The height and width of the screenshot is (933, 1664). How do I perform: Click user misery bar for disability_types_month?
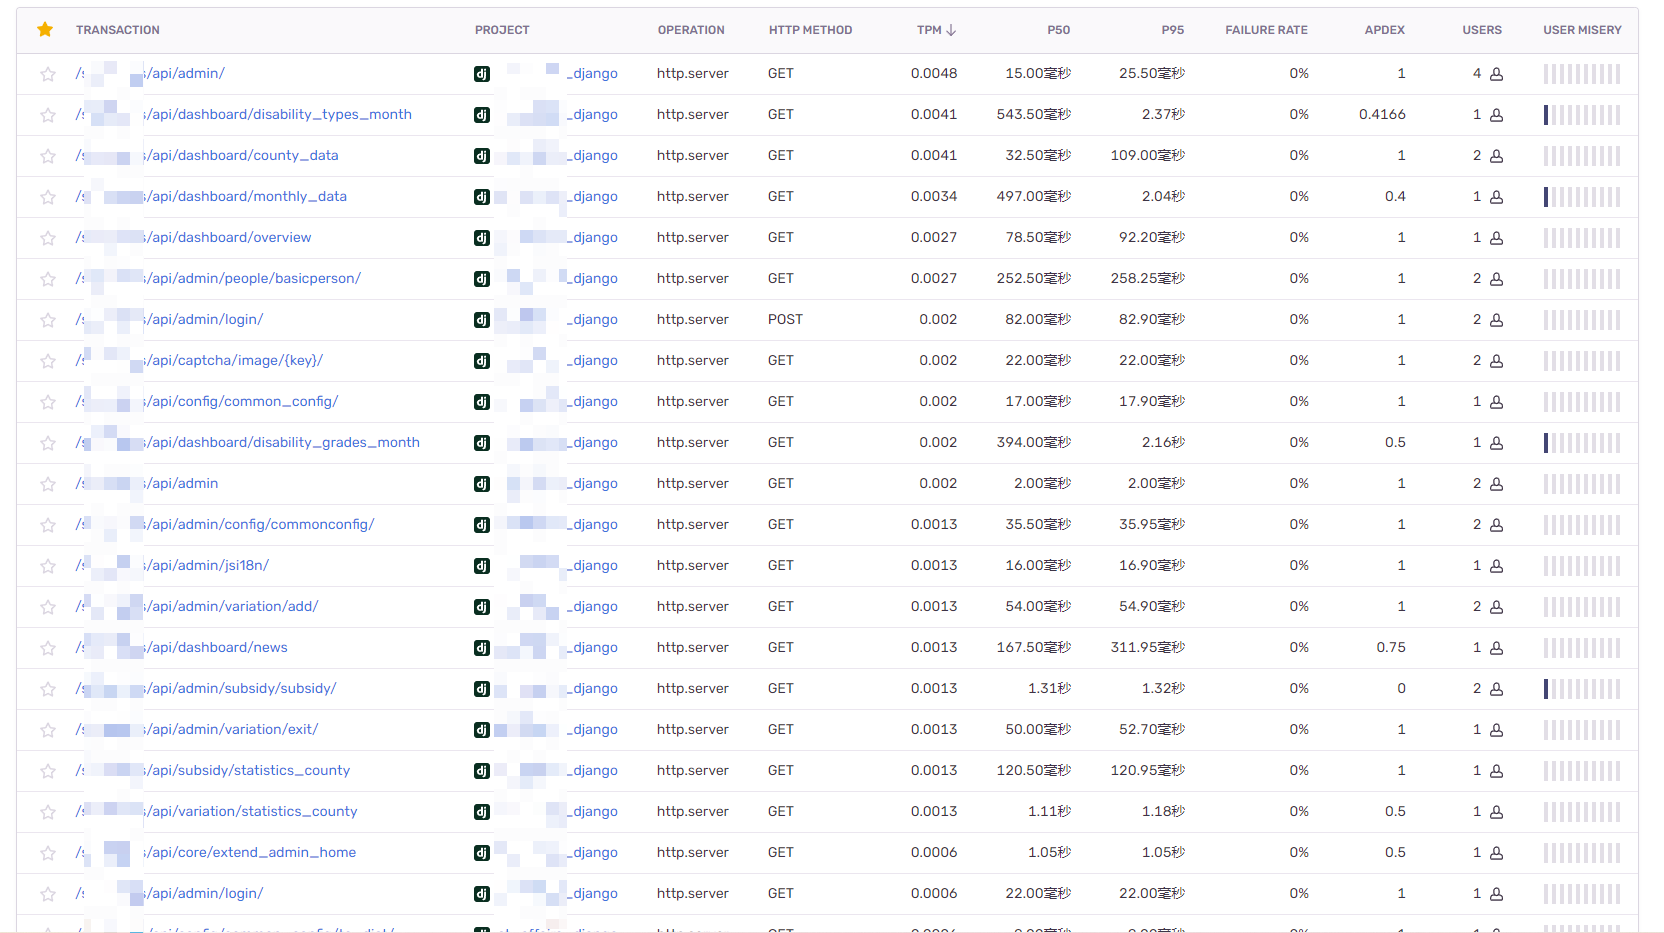click(x=1581, y=115)
